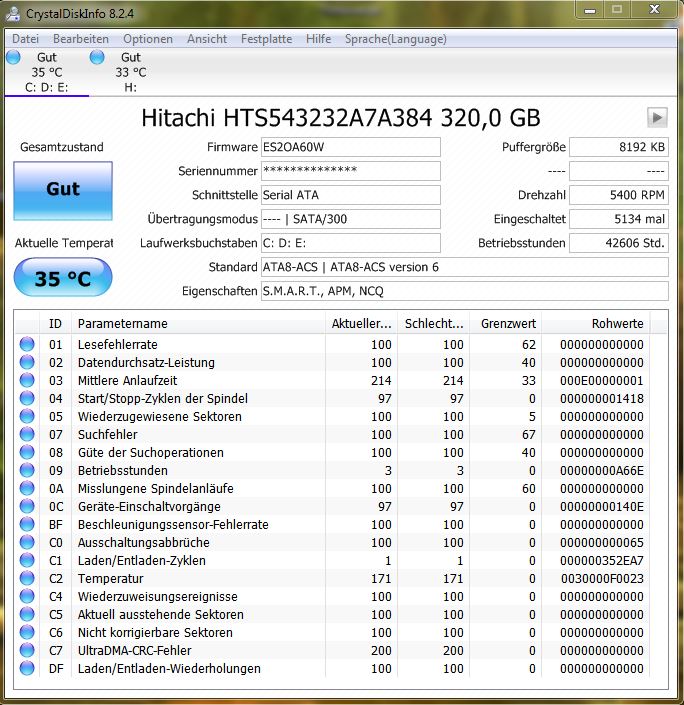Open the Datei menu
This screenshot has width=684, height=705.
coord(26,39)
